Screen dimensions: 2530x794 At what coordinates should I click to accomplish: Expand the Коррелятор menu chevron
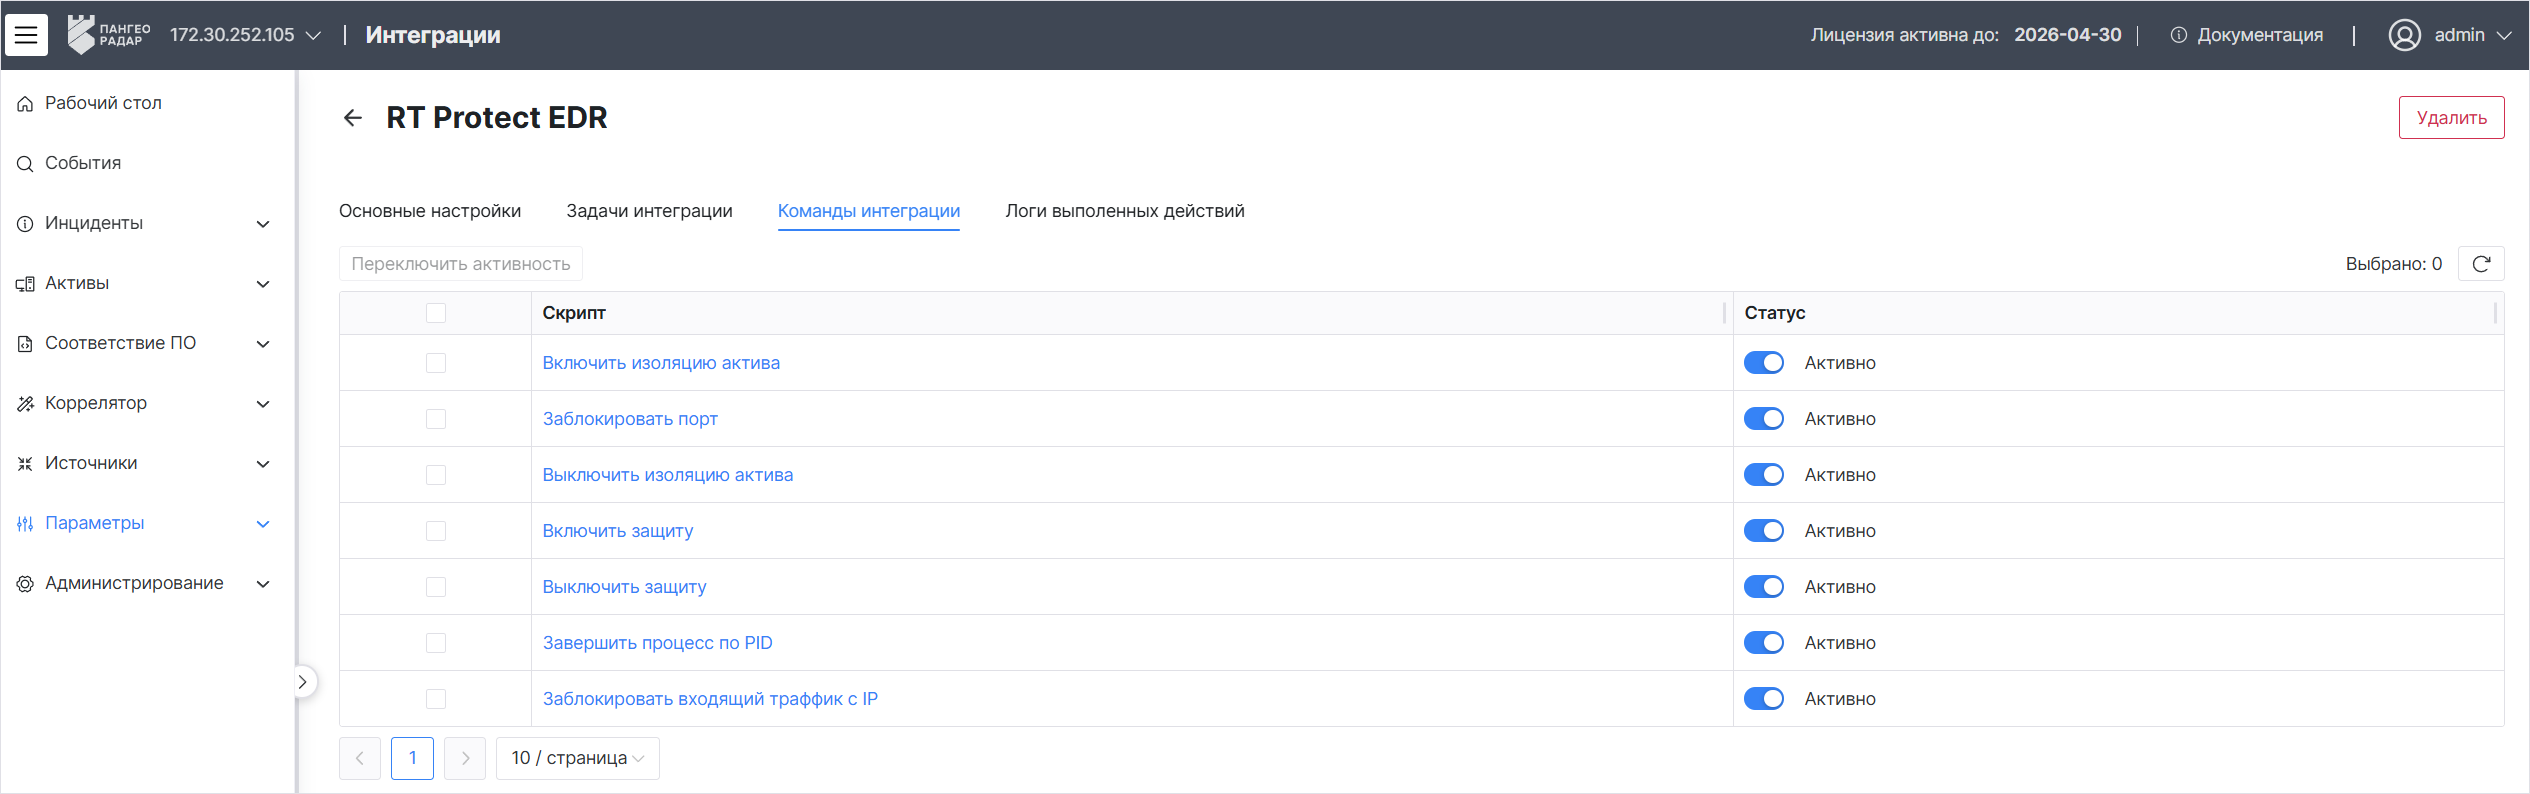click(x=263, y=404)
